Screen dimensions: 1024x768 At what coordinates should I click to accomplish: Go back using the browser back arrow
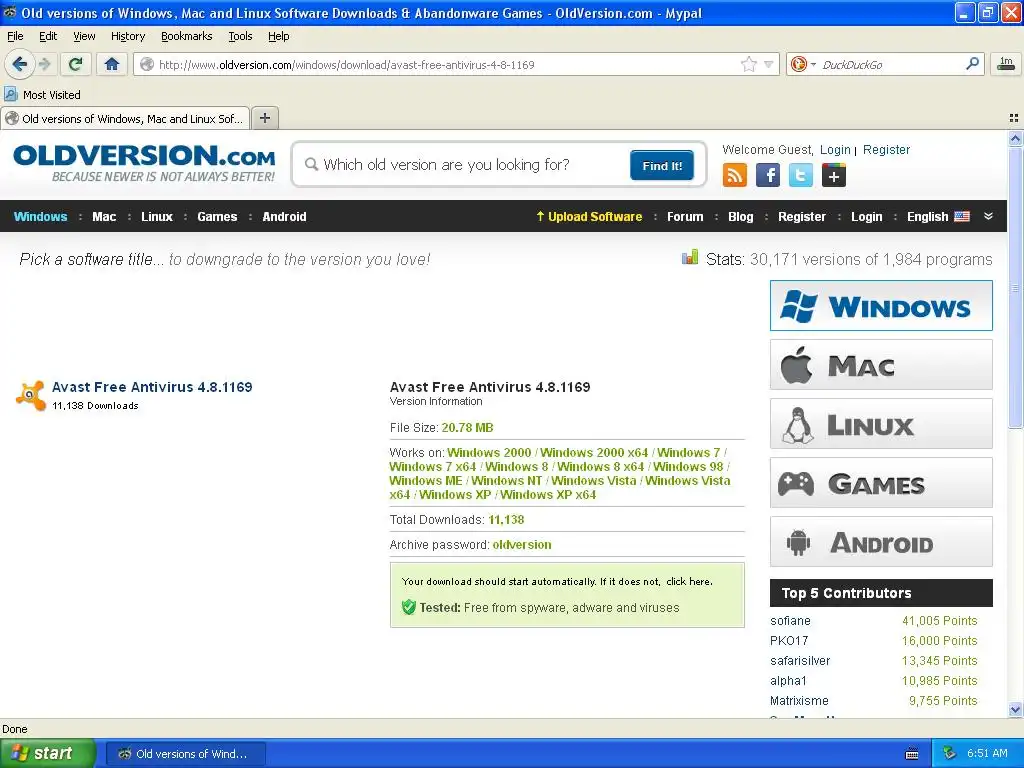(x=19, y=64)
